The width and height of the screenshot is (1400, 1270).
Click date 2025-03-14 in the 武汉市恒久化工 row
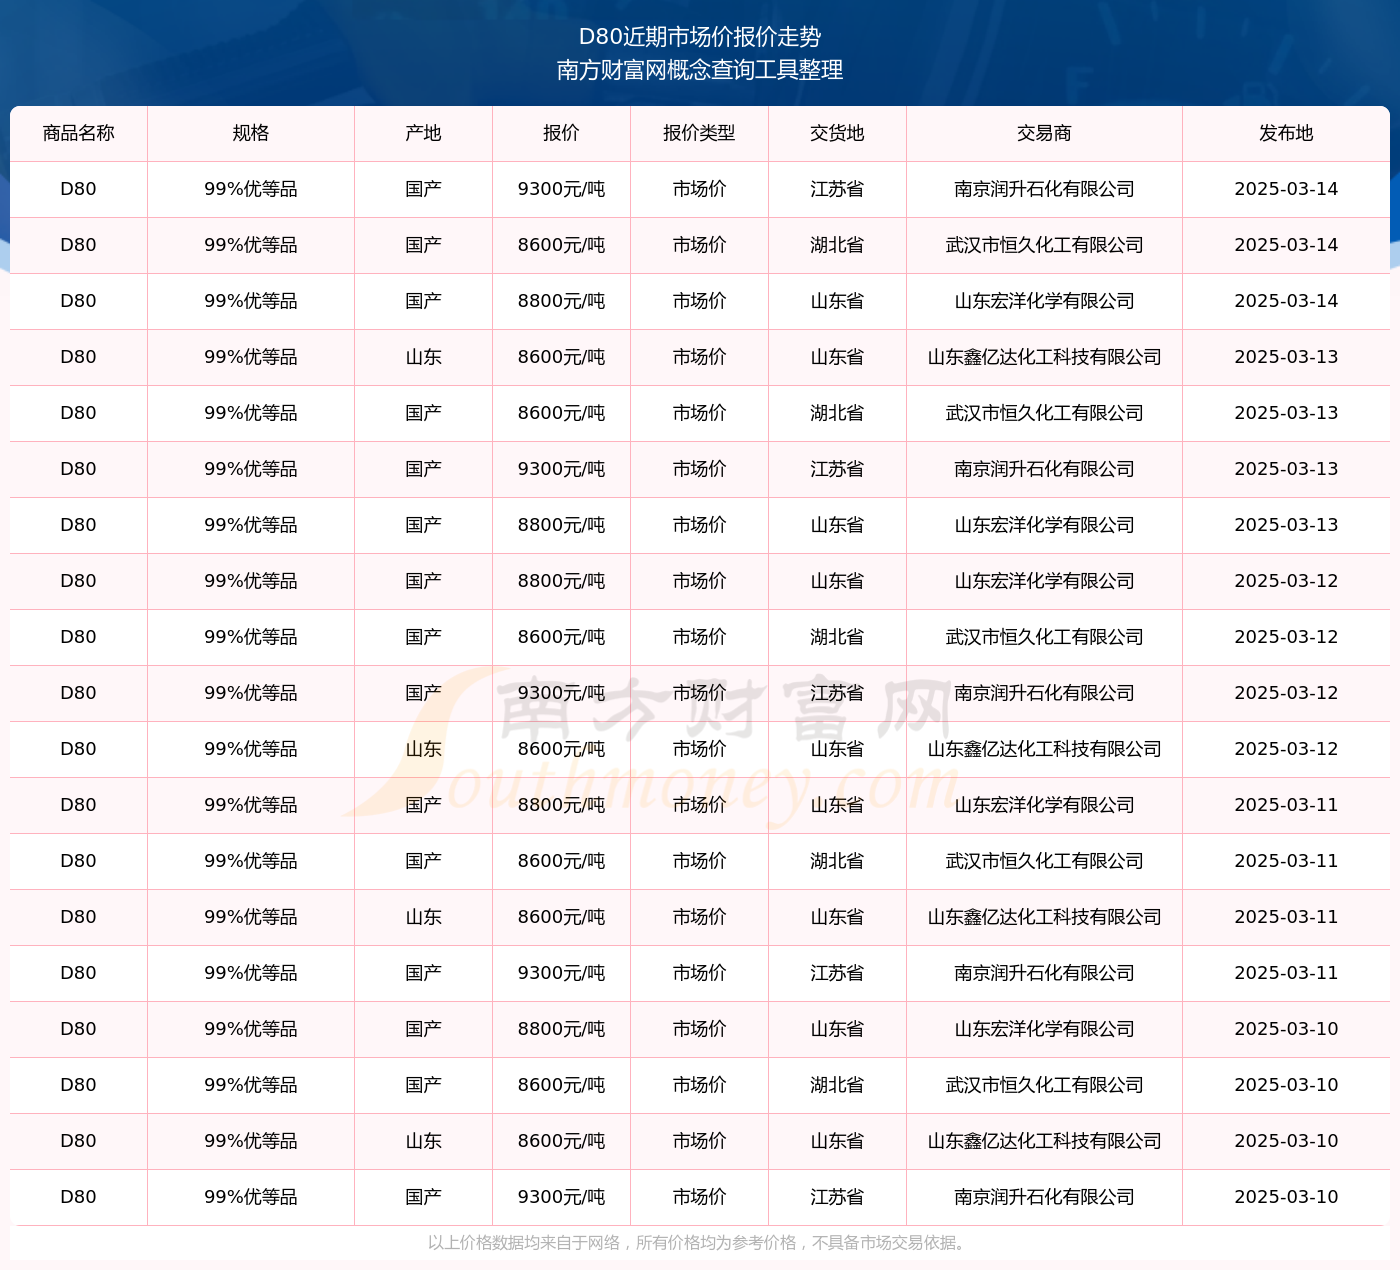tap(1286, 245)
